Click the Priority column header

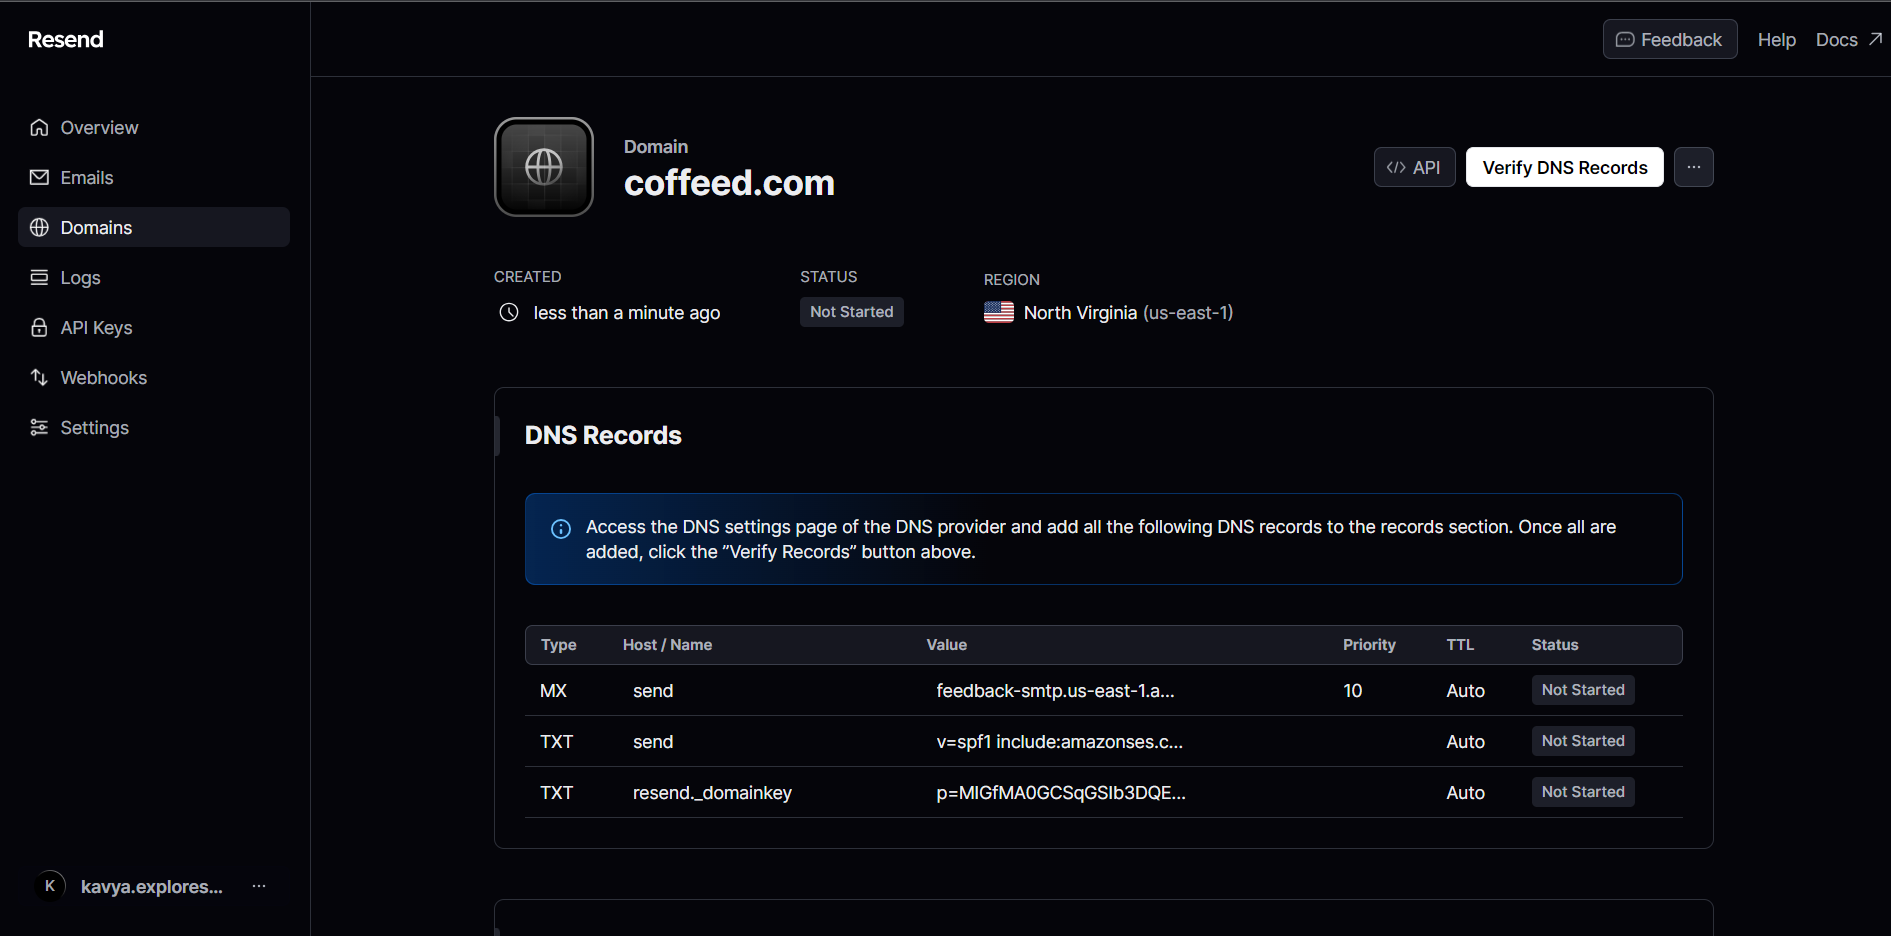click(1369, 645)
